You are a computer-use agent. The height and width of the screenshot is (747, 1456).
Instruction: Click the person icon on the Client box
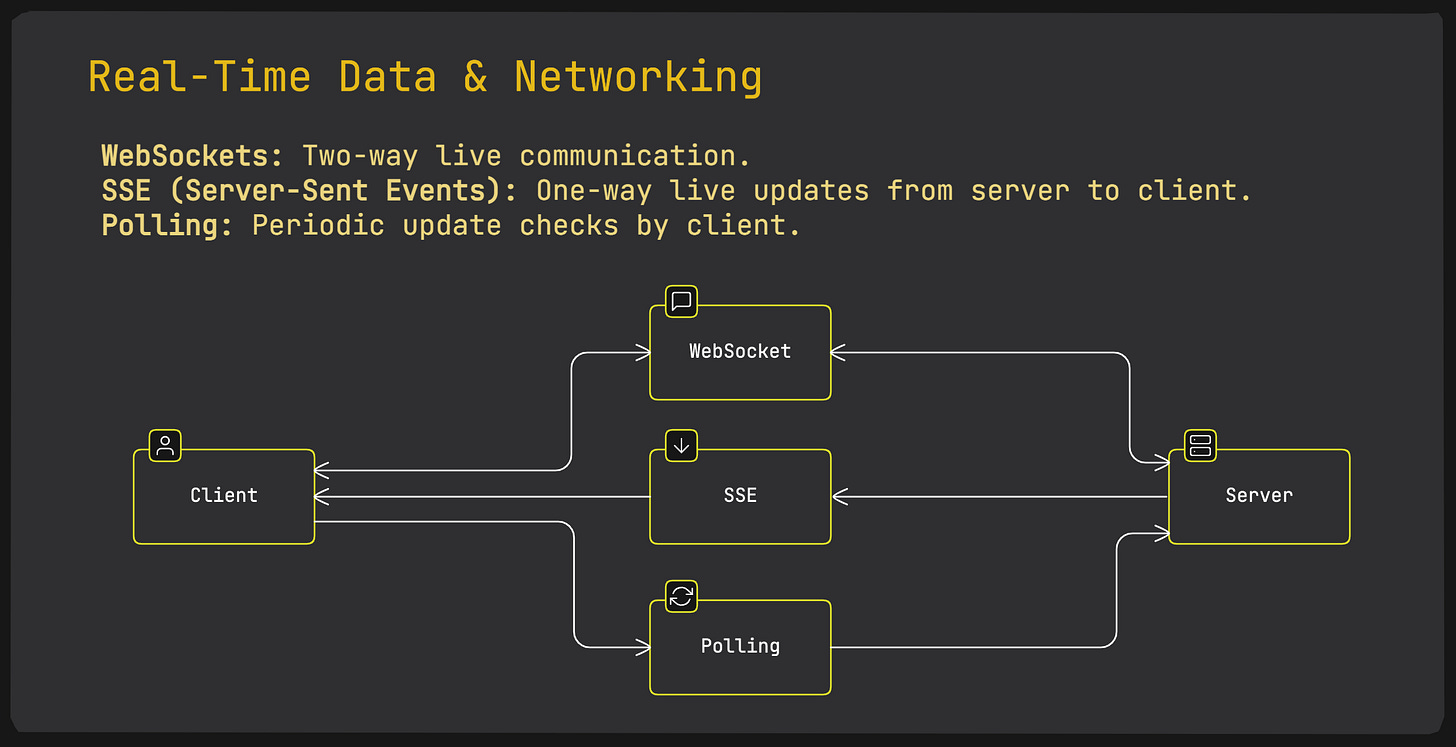pyautogui.click(x=163, y=445)
